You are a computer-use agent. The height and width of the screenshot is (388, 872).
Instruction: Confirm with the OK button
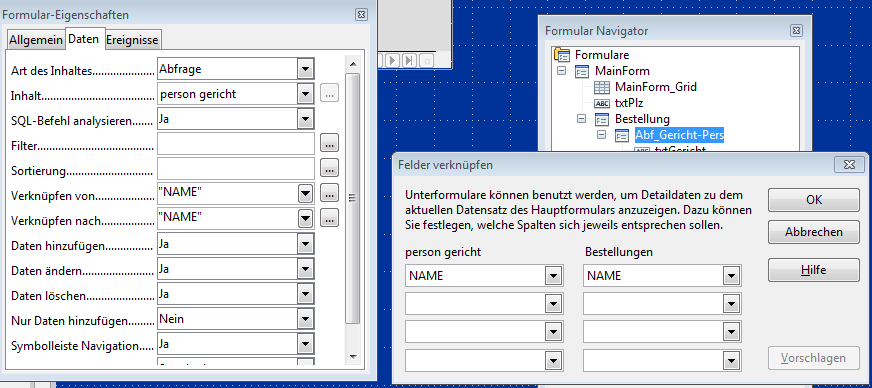click(814, 200)
